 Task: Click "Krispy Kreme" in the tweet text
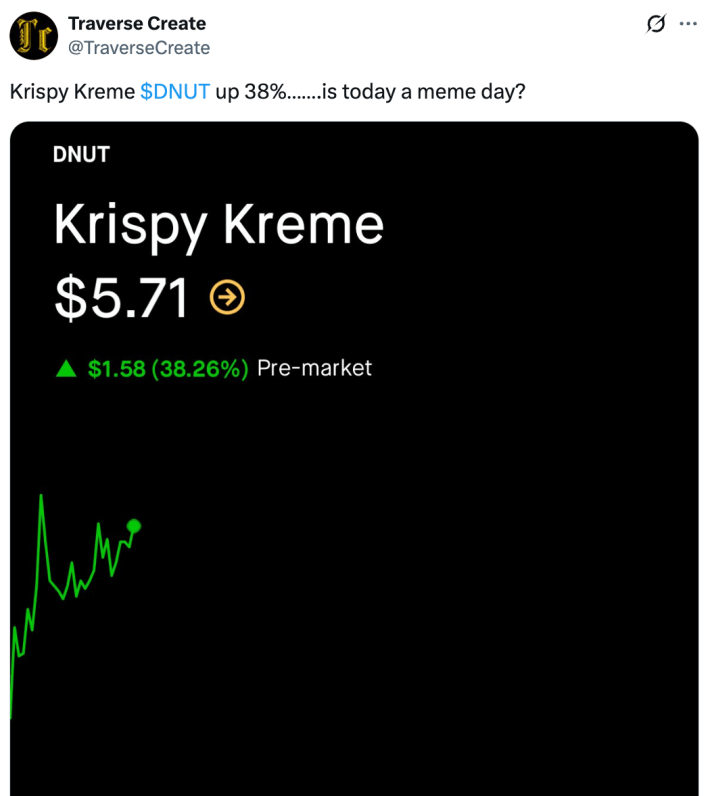tap(72, 92)
